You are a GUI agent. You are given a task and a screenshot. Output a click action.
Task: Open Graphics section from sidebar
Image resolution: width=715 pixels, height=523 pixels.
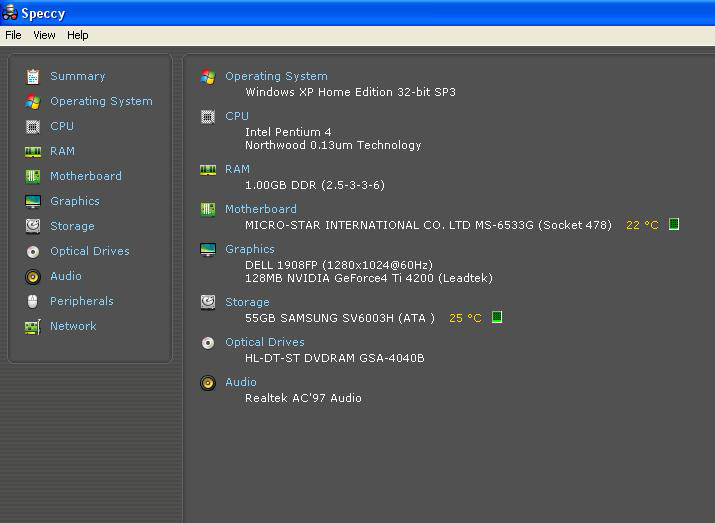pyautogui.click(x=75, y=201)
